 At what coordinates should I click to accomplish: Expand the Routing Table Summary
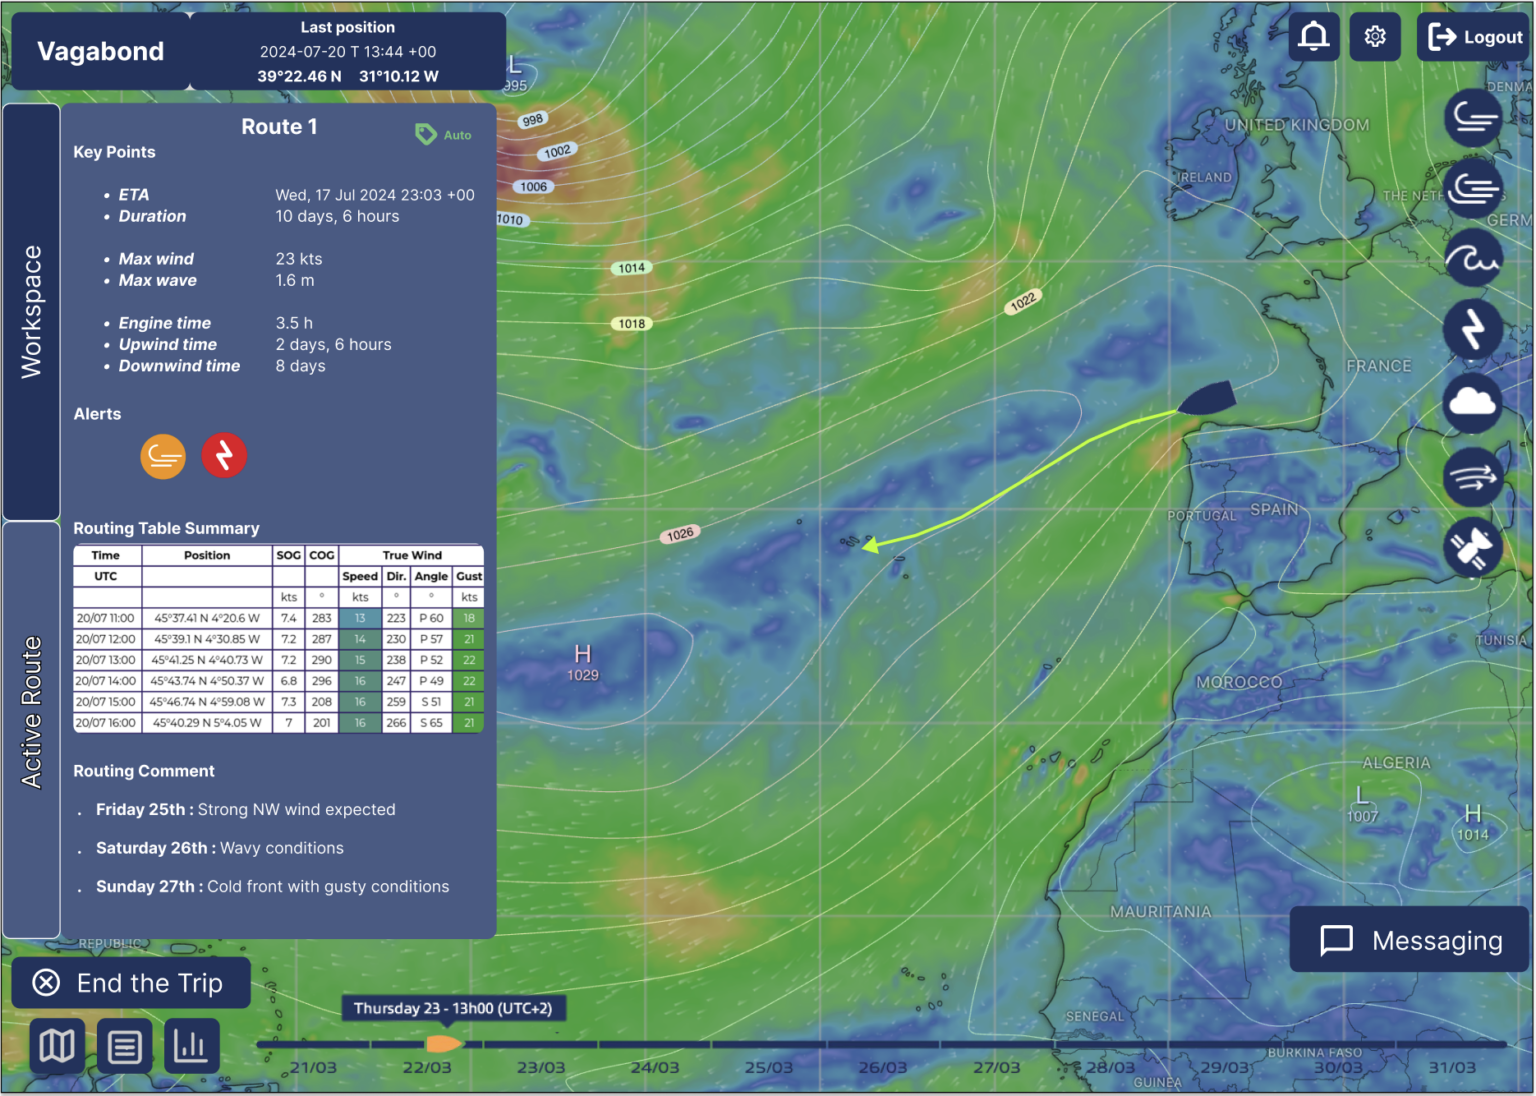click(x=166, y=528)
